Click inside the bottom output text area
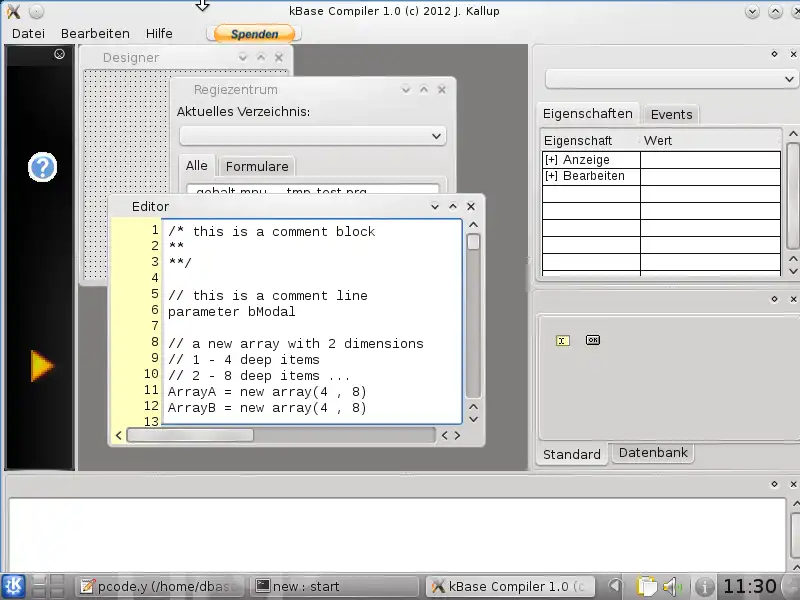The height and width of the screenshot is (600, 800). (x=397, y=534)
